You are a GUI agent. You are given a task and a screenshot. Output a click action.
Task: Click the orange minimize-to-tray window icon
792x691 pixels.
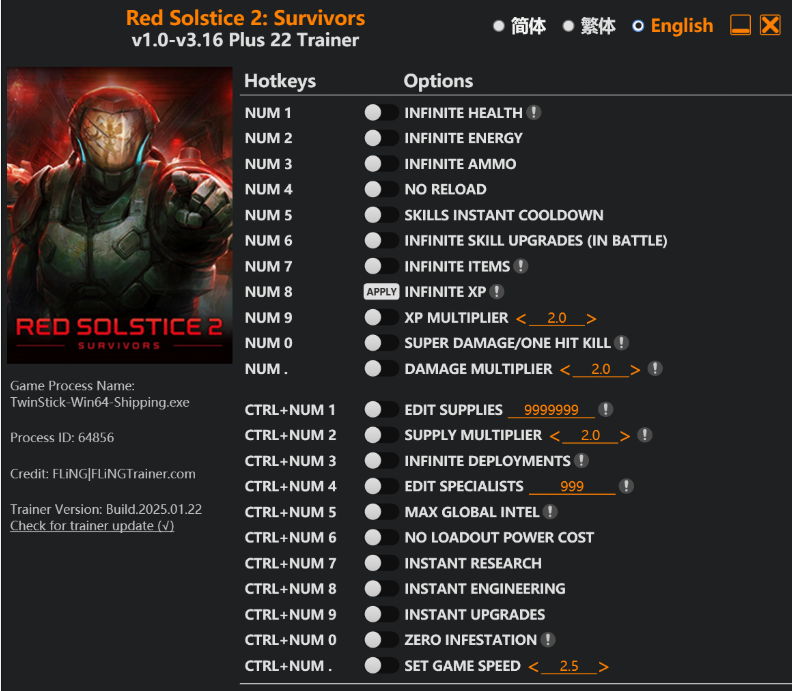click(x=740, y=25)
